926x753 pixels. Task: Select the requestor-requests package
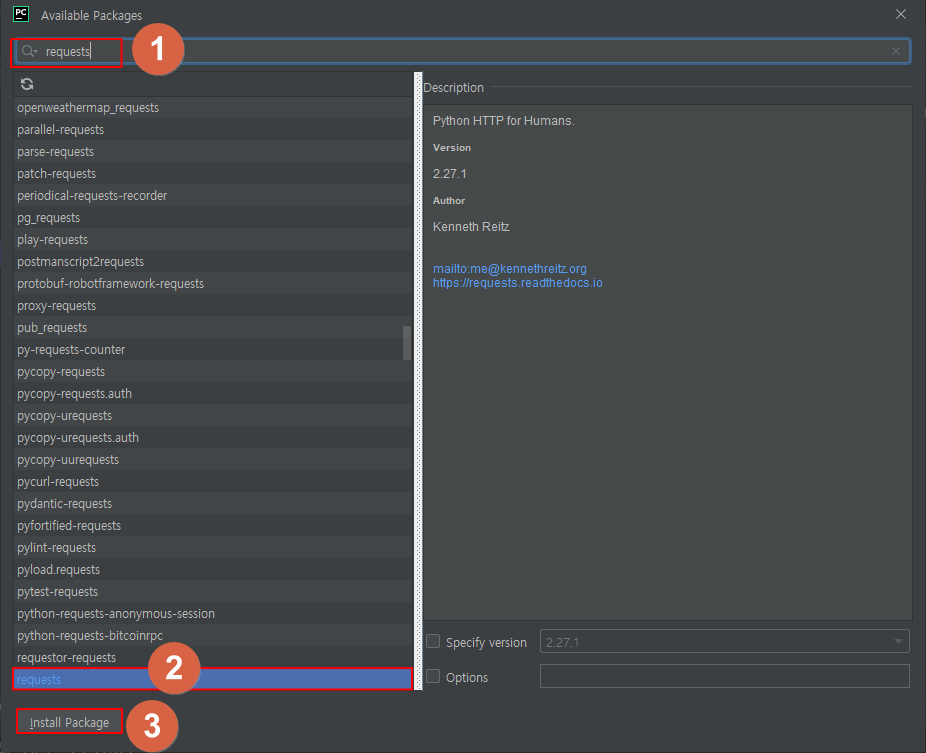pyautogui.click(x=213, y=657)
